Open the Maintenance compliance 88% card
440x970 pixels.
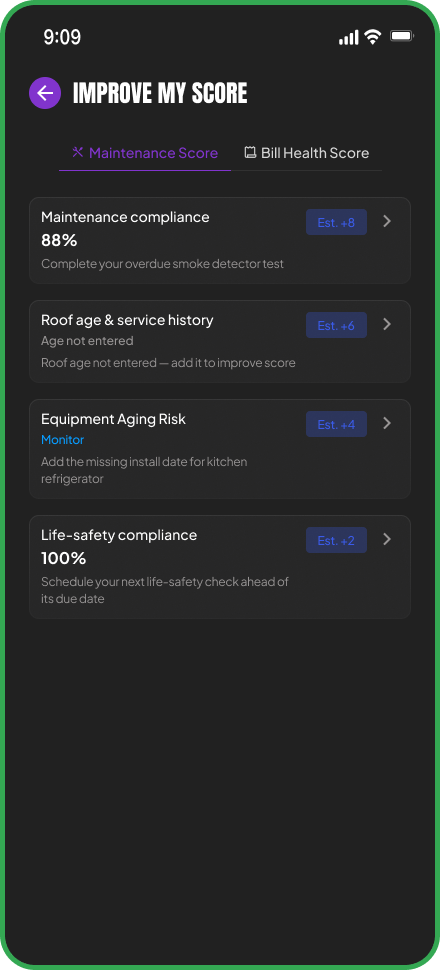click(x=220, y=241)
